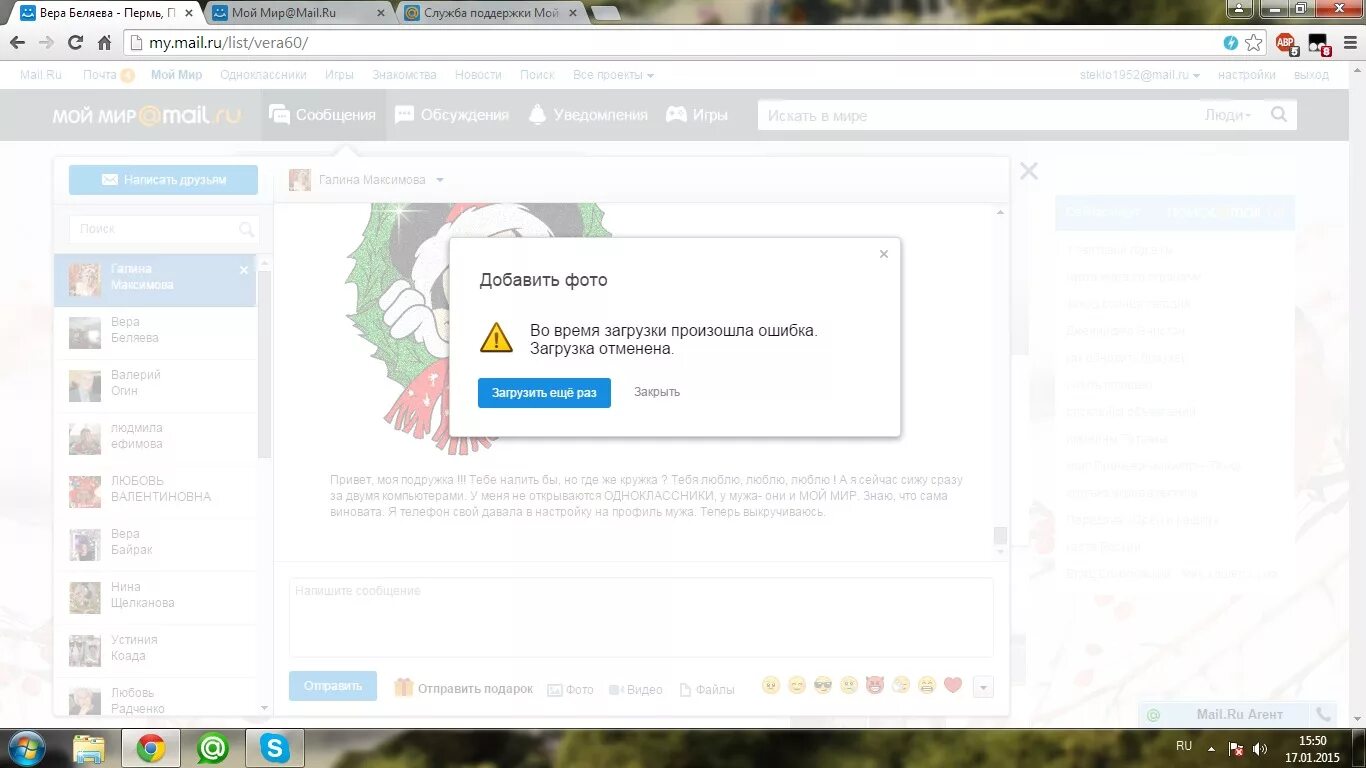Reload the page with refresh icon
The width and height of the screenshot is (1366, 768).
(75, 43)
